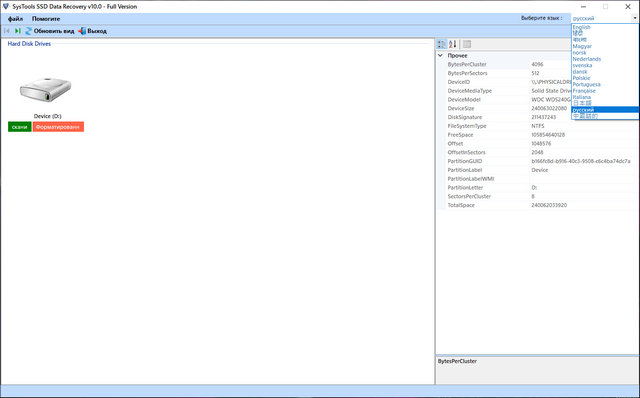The image size is (640, 398).
Task: Click the red Форматирован button
Action: (x=58, y=127)
